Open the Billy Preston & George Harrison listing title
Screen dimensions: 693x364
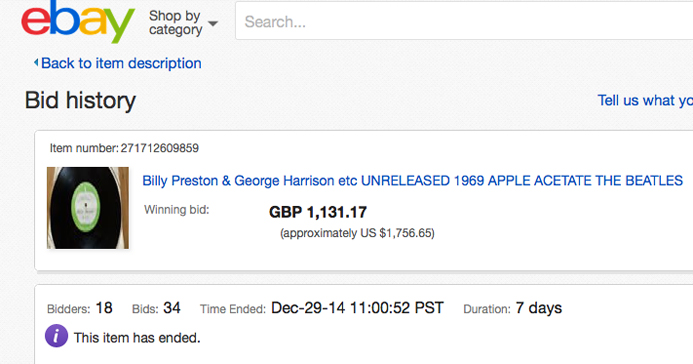click(412, 180)
